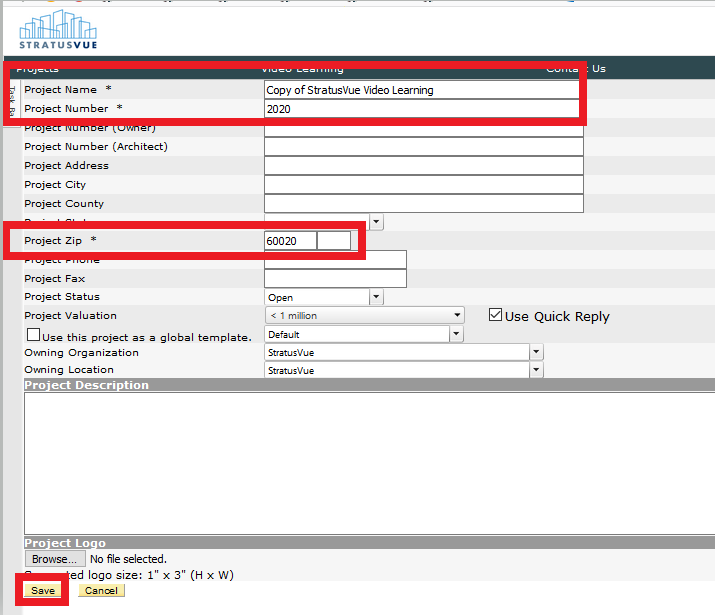Check Use this project as a global template

click(33, 335)
